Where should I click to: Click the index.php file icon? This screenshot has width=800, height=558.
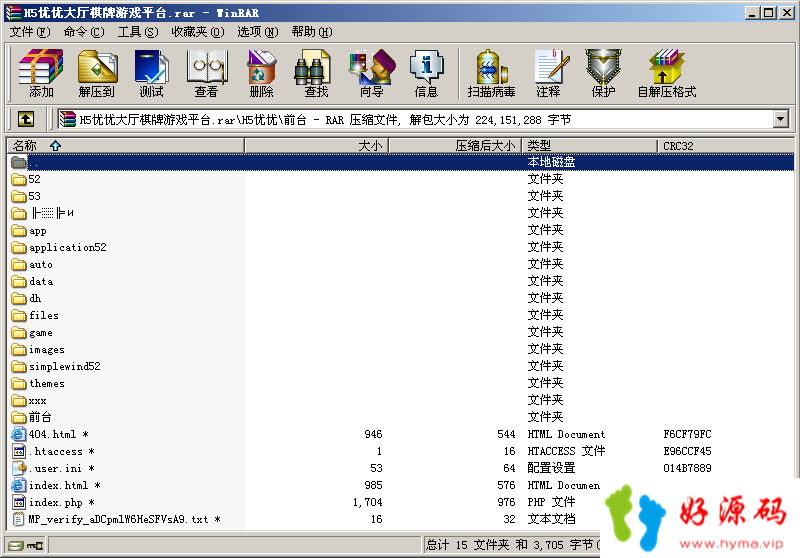(18, 502)
